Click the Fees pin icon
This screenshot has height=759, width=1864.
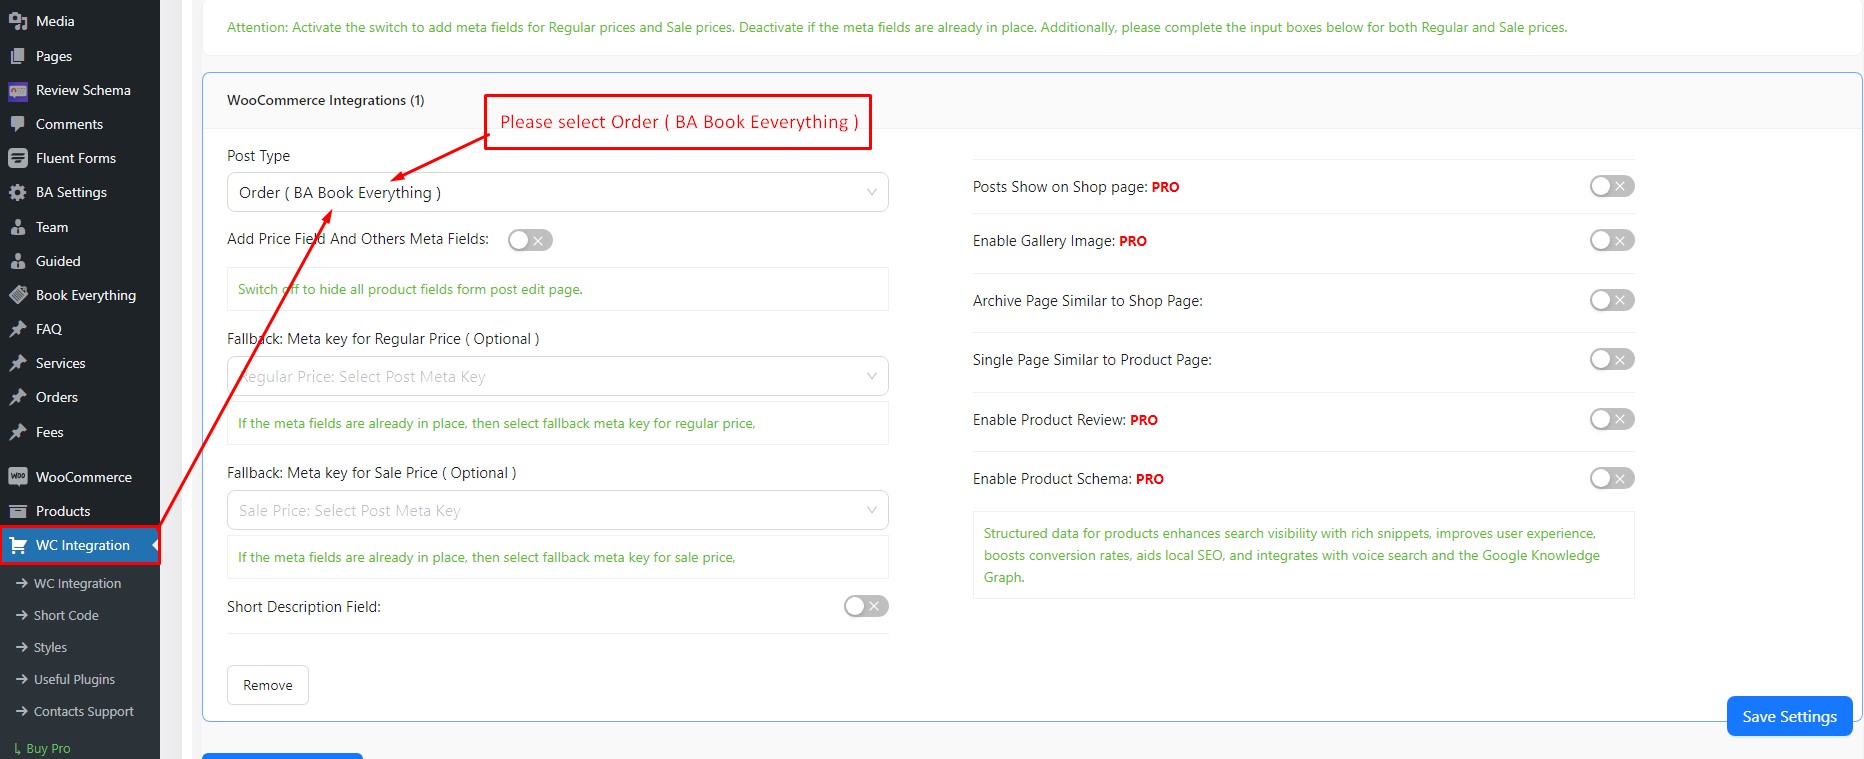click(18, 432)
